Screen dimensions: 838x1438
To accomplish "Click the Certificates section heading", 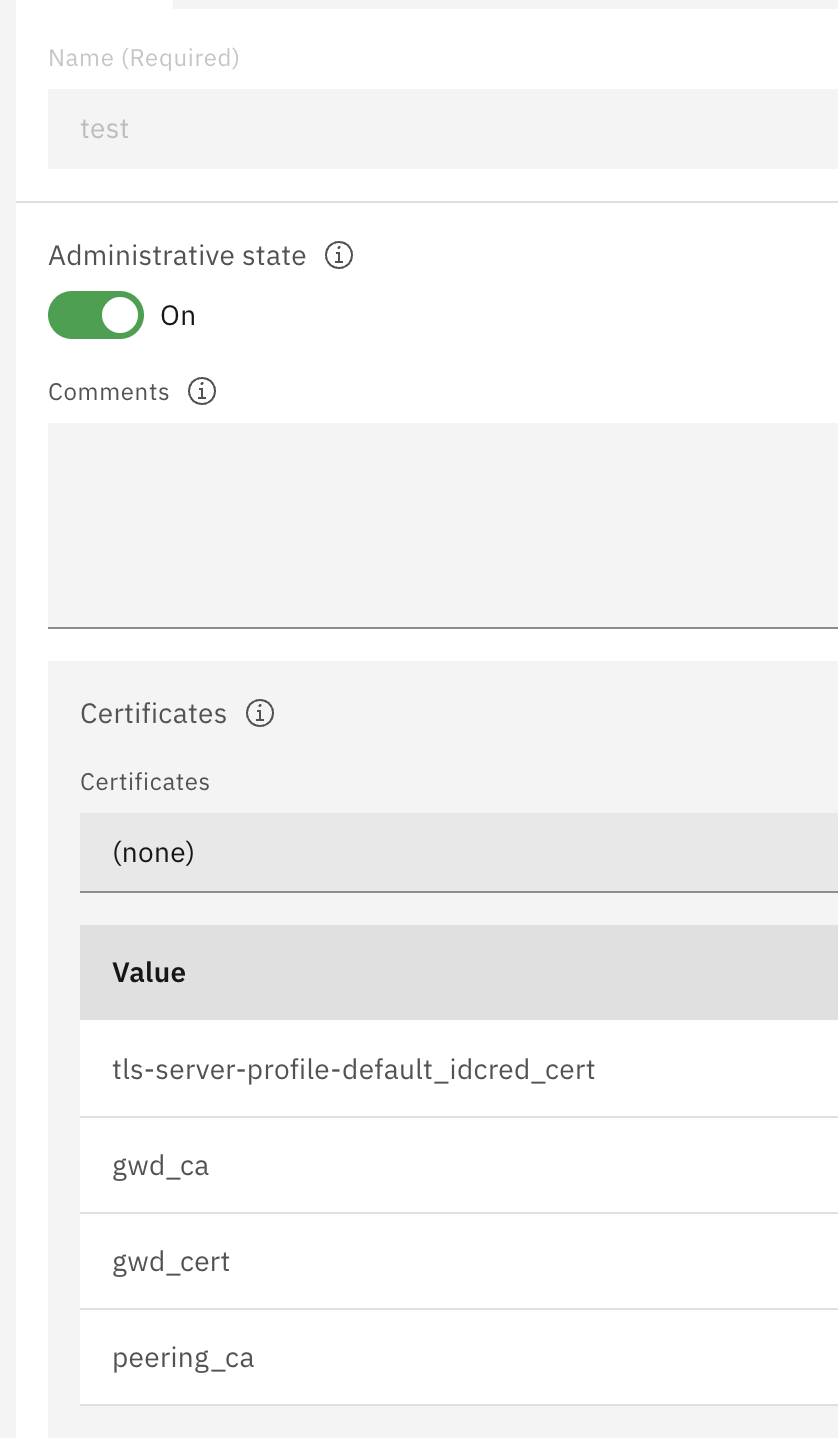I will (x=153, y=712).
